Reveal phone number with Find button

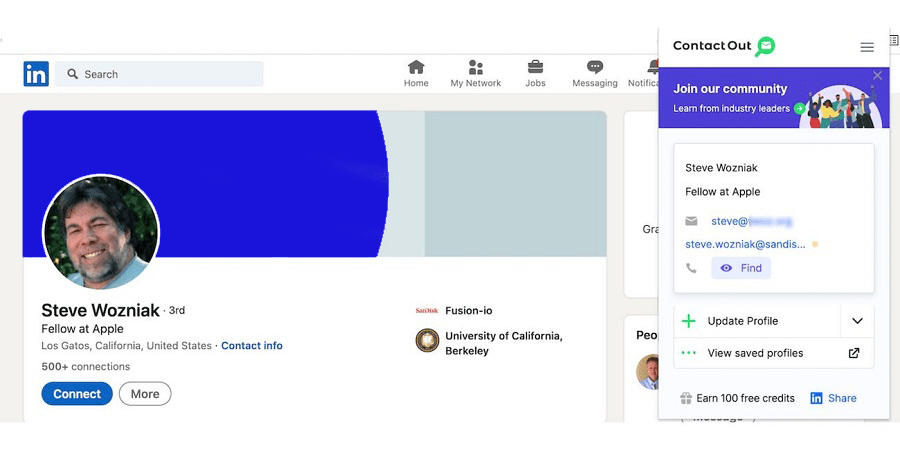click(740, 268)
